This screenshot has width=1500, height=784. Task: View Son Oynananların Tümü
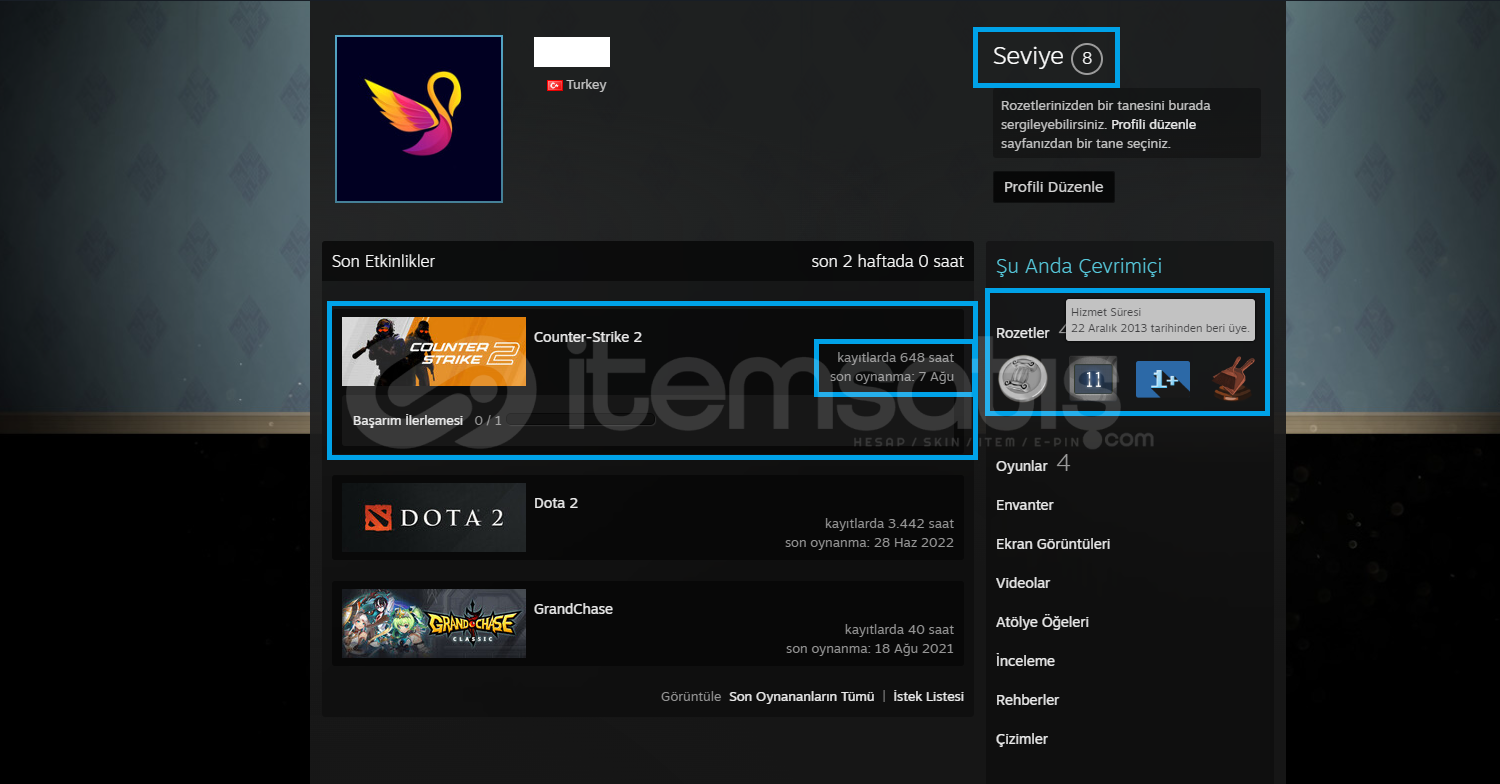tap(802, 696)
